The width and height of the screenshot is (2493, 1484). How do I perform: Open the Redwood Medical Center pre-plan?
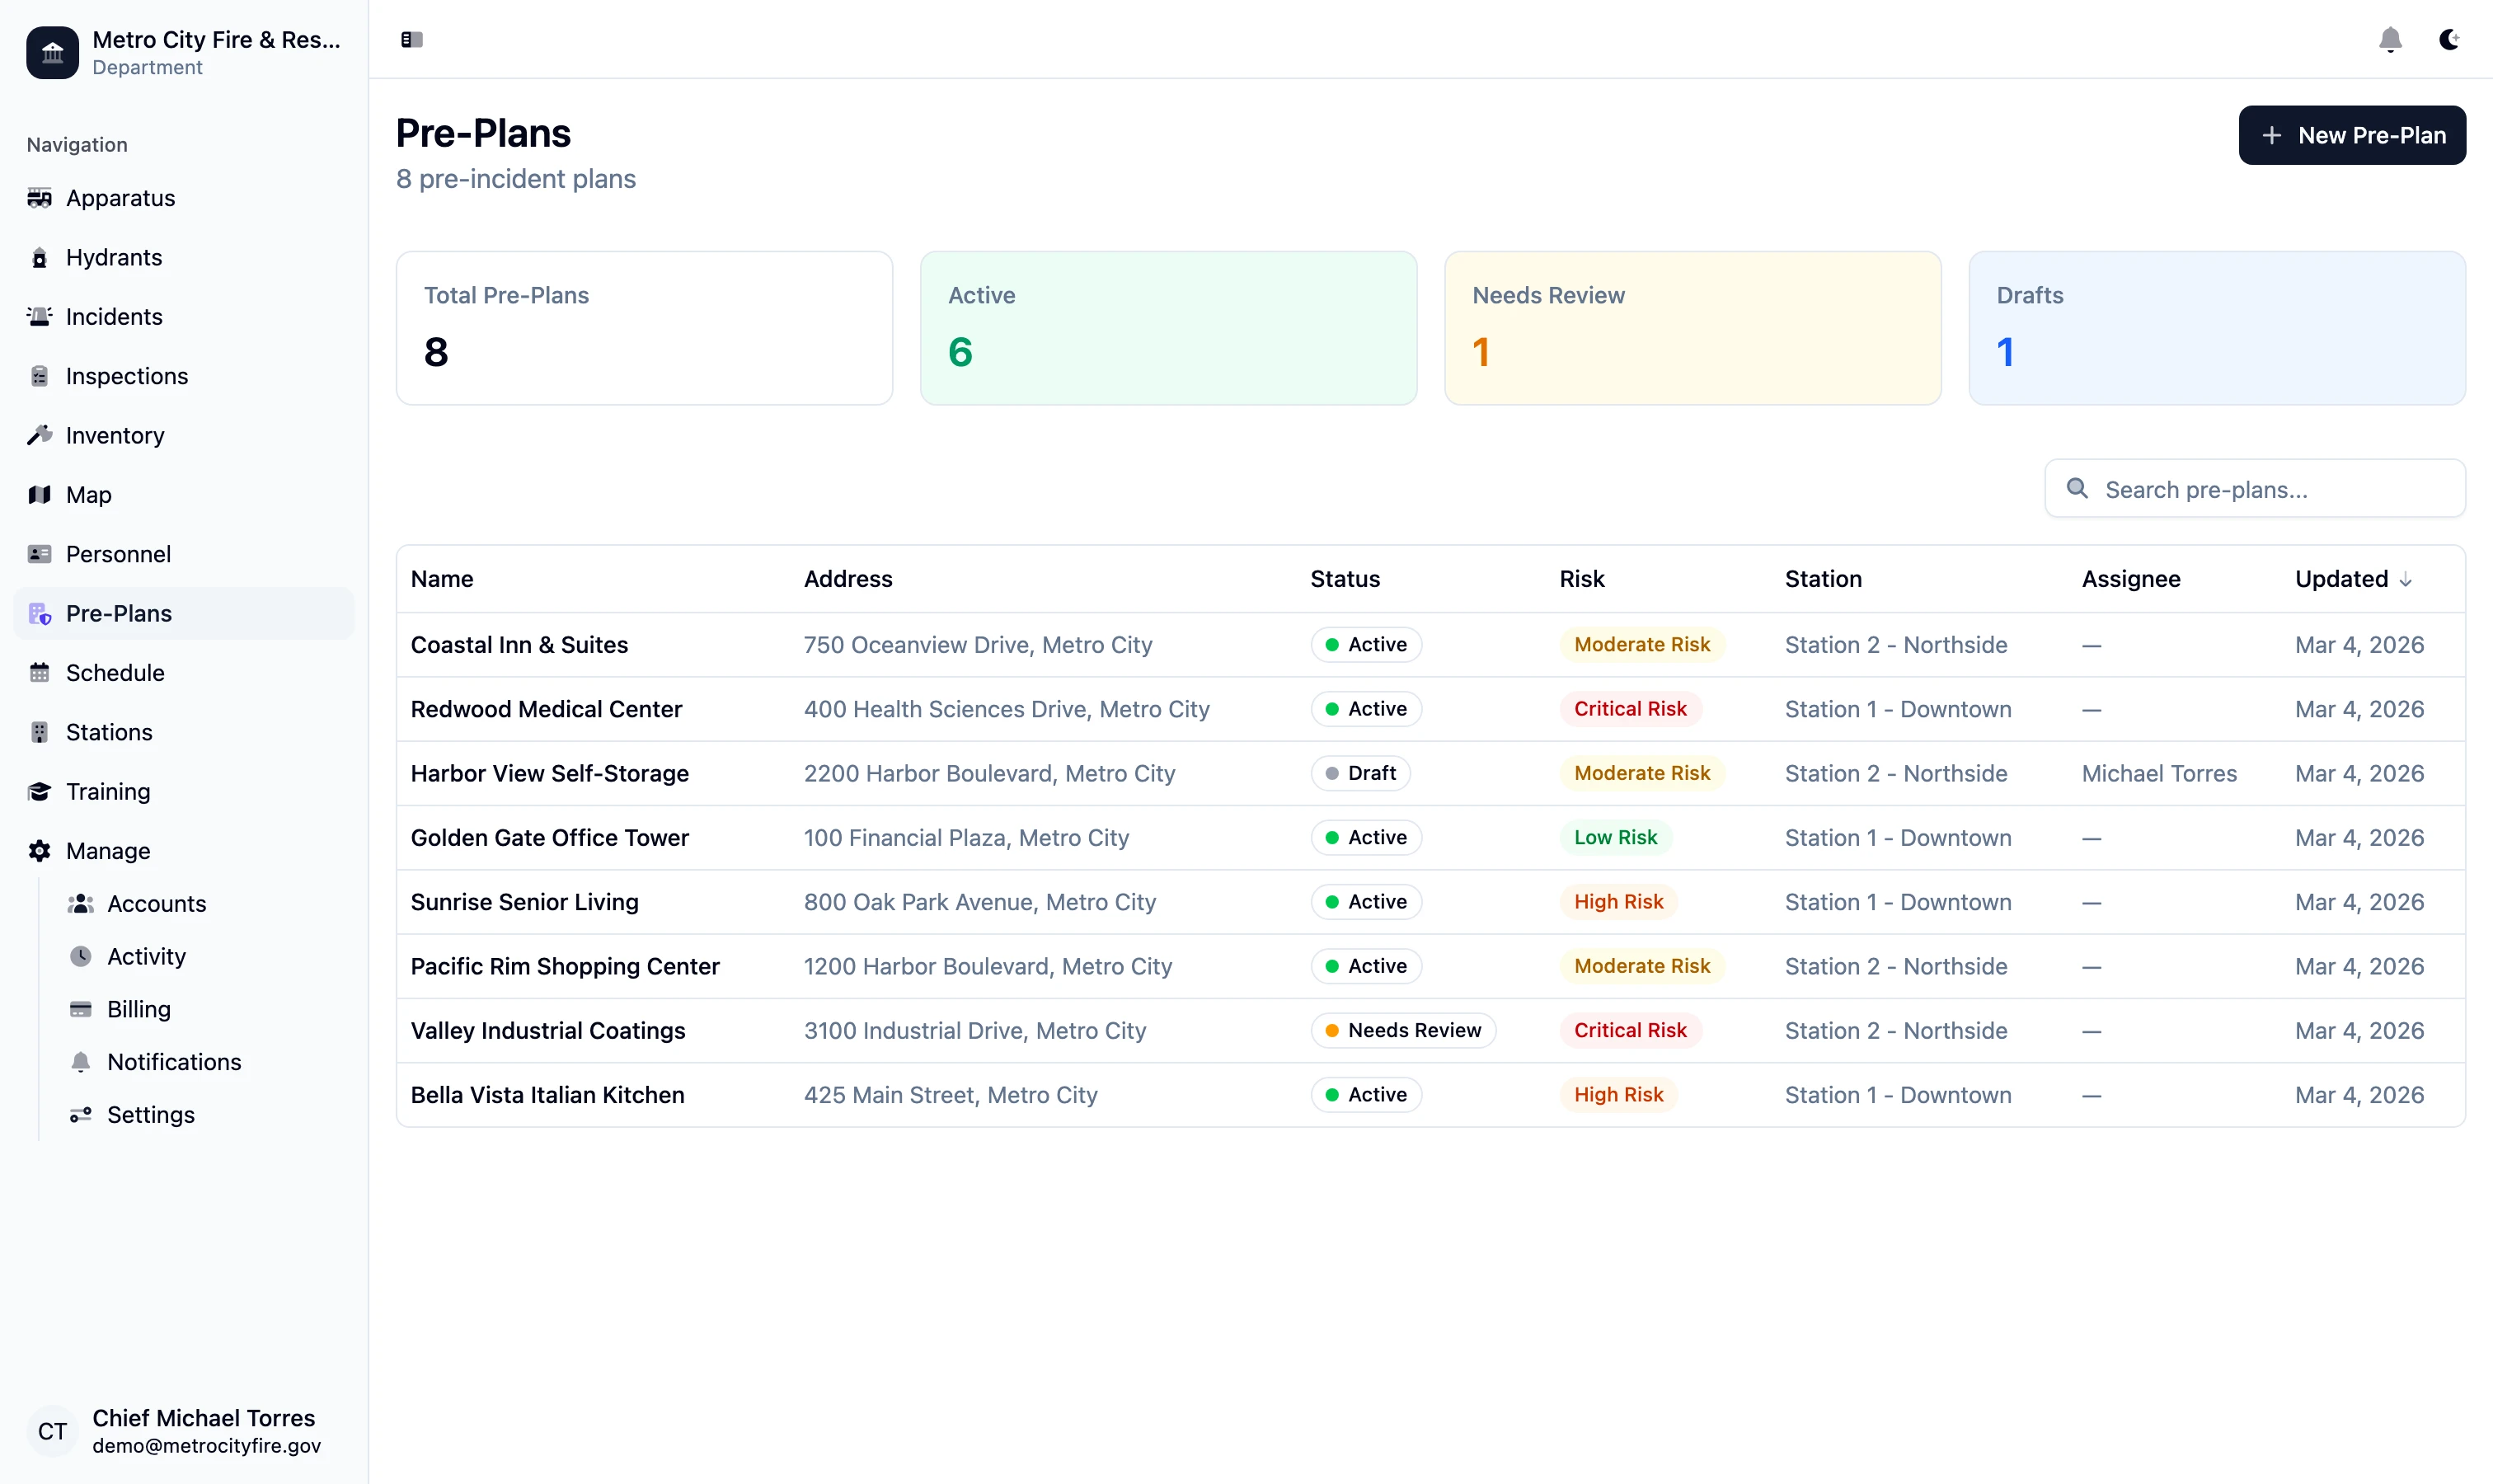546,709
